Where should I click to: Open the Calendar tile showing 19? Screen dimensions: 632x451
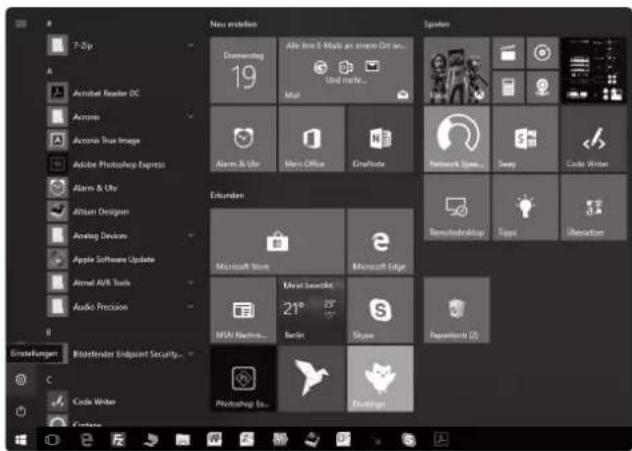(x=243, y=70)
